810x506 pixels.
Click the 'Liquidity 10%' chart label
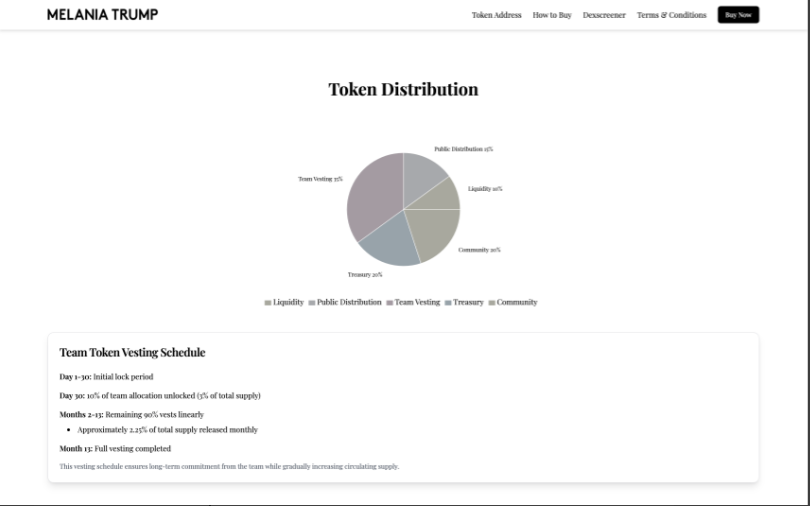coord(485,188)
